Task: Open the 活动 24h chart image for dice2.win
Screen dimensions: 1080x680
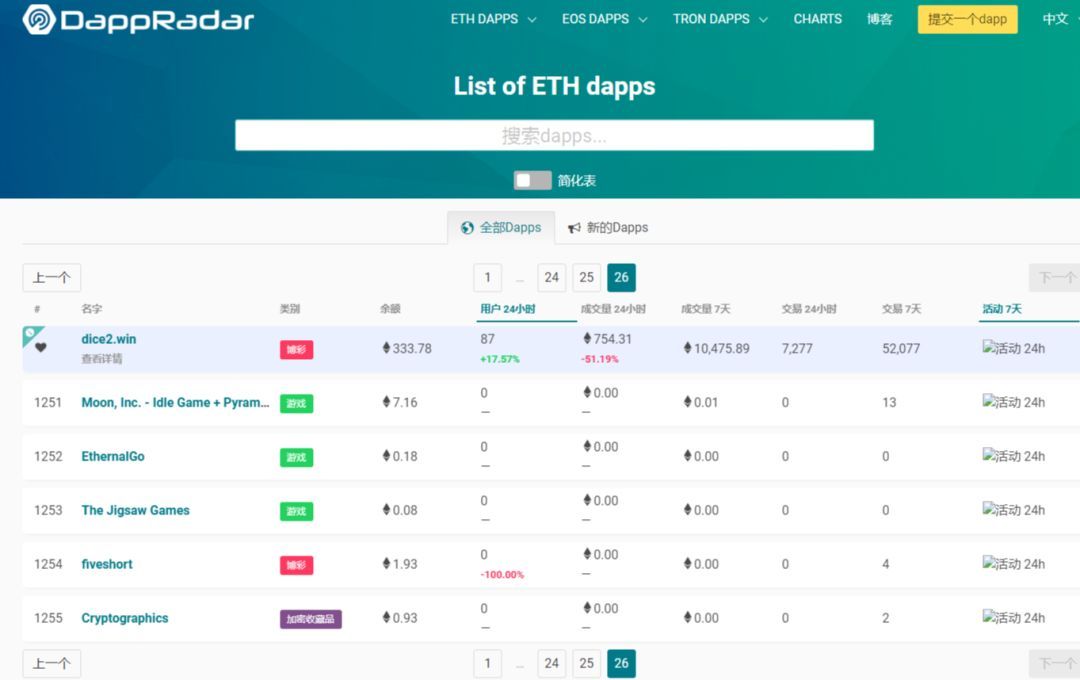Action: point(1013,349)
